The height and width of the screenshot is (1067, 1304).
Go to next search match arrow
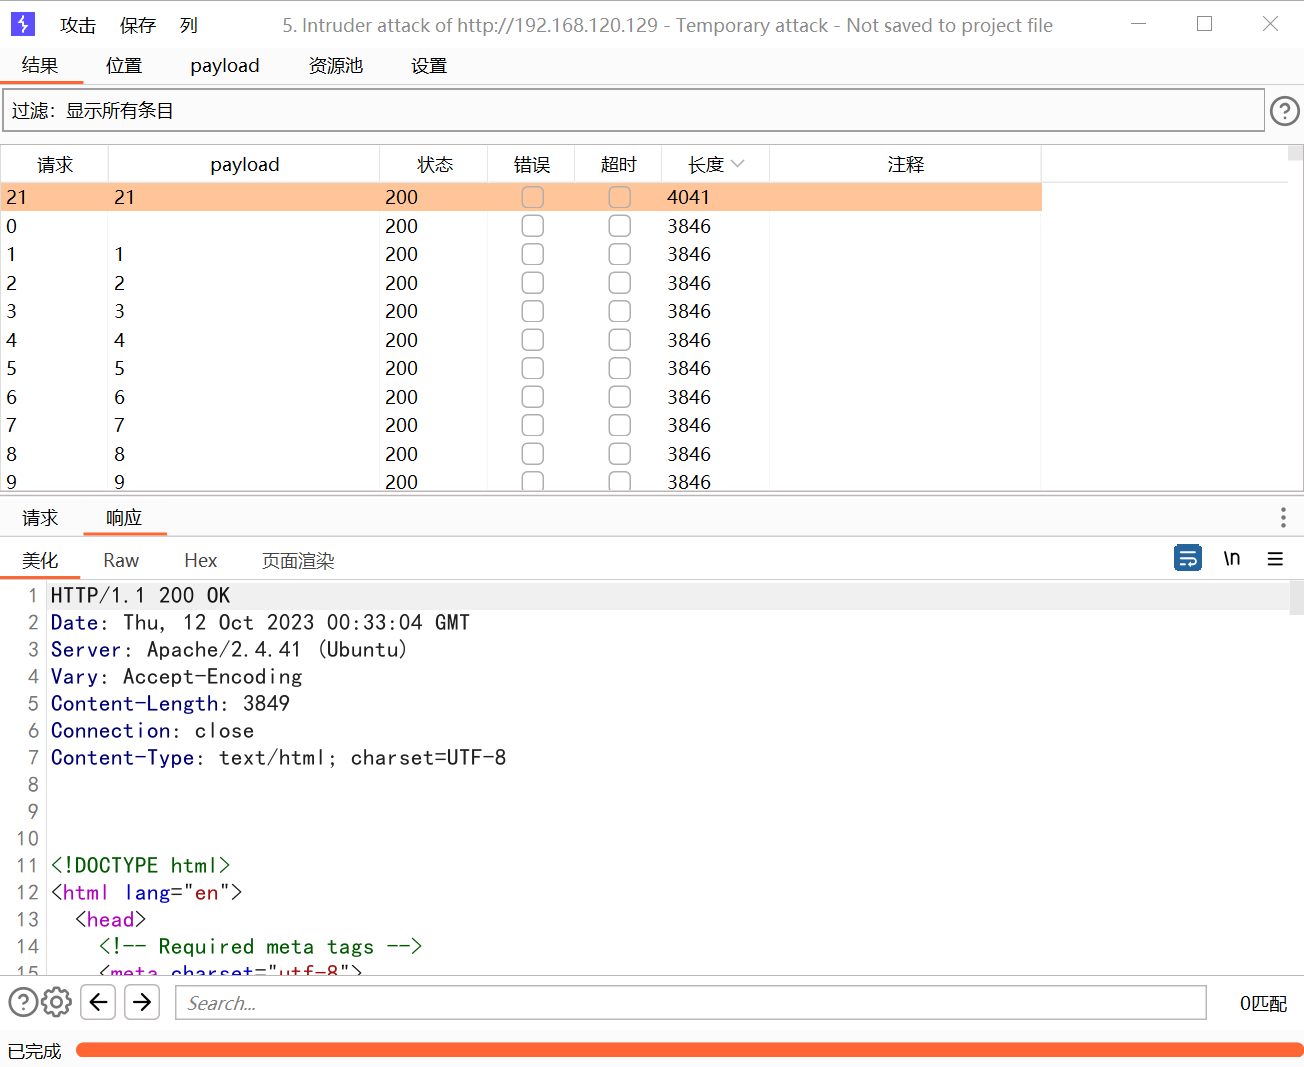point(142,1001)
